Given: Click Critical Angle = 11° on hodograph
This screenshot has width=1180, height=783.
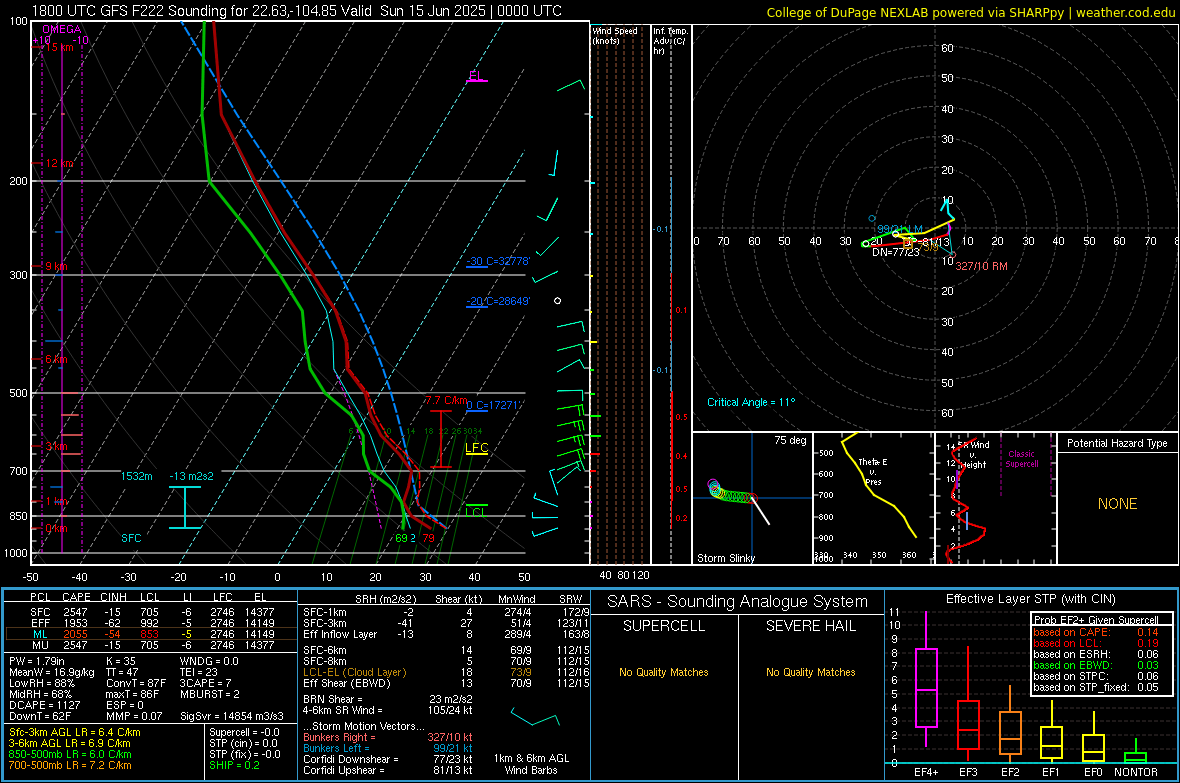Looking at the screenshot, I should coord(751,402).
